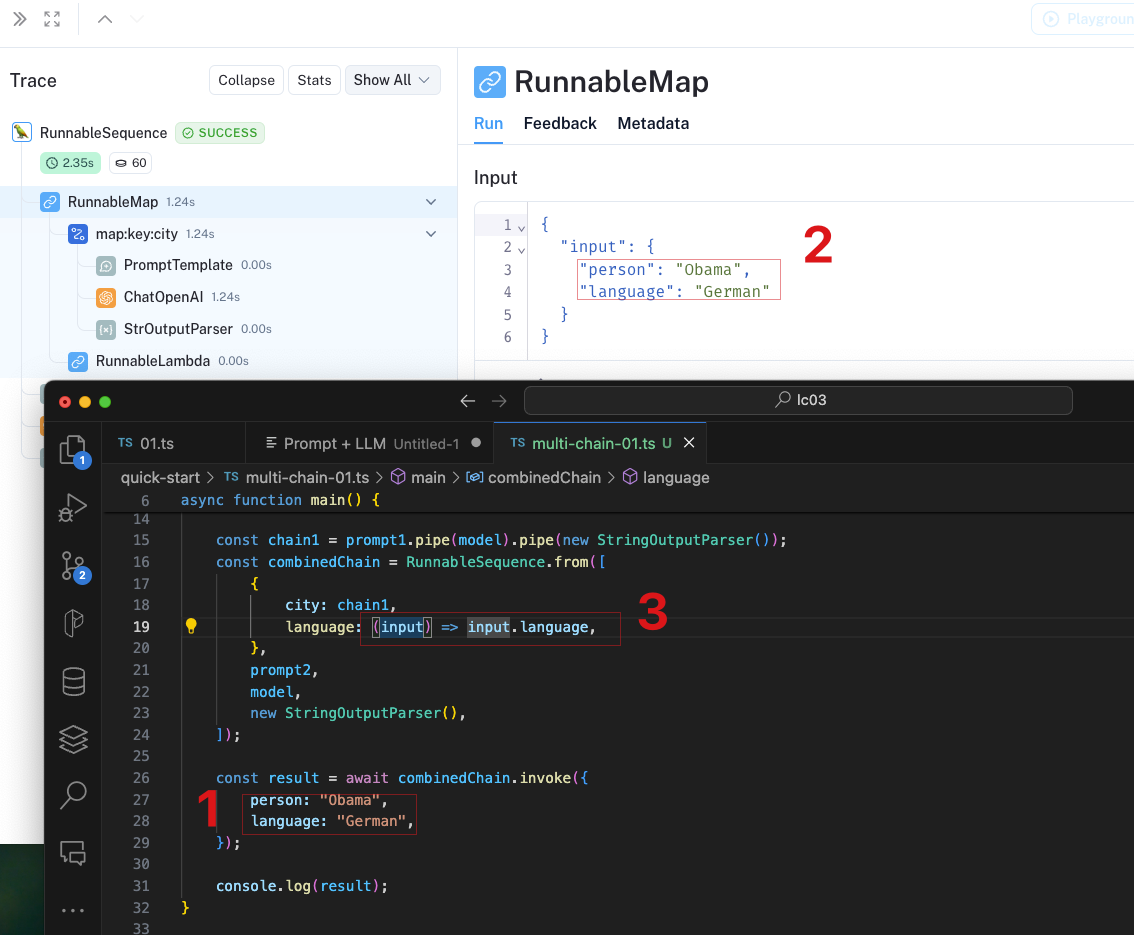The height and width of the screenshot is (935, 1134).
Task: Open Search view in activity bar
Action: (x=74, y=795)
